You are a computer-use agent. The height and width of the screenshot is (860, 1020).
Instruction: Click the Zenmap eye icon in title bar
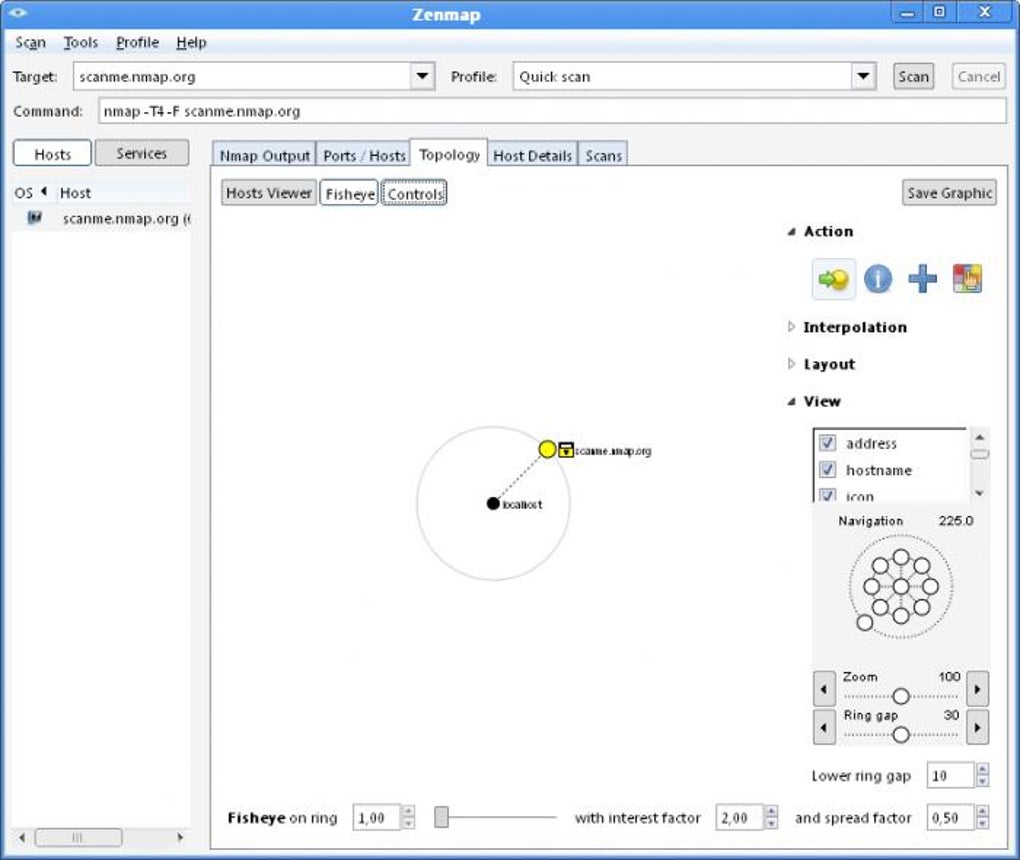coord(18,12)
